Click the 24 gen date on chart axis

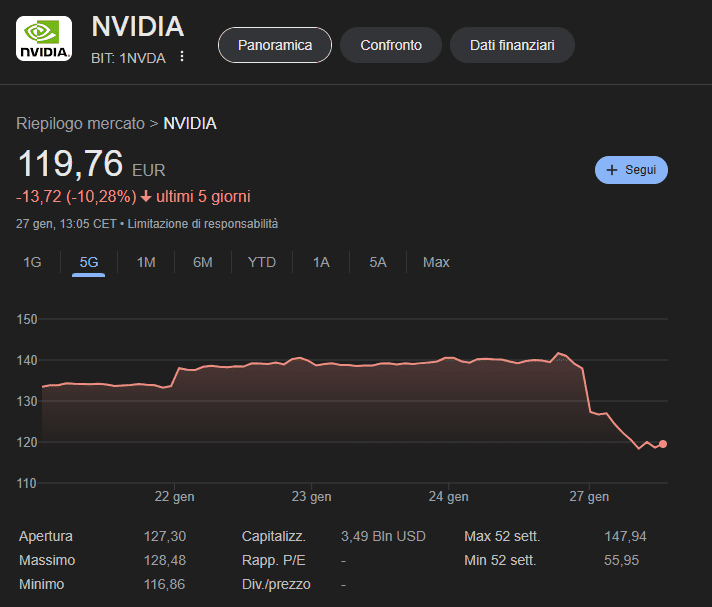click(448, 497)
